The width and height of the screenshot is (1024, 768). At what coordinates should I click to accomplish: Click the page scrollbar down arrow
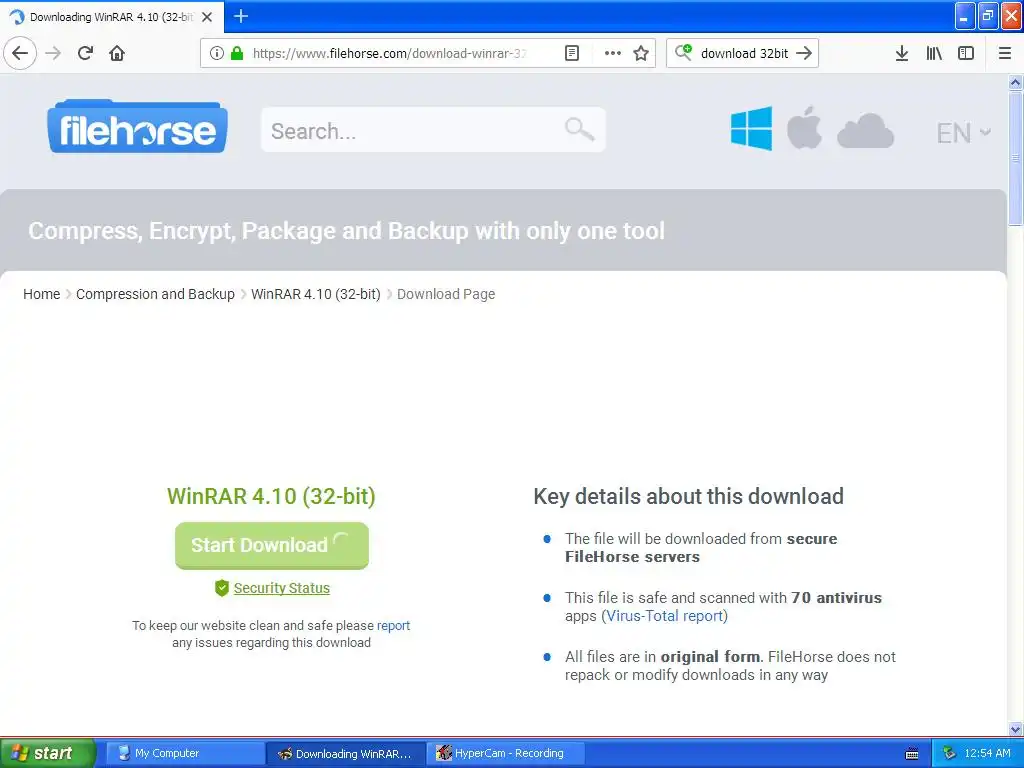tap(1015, 729)
